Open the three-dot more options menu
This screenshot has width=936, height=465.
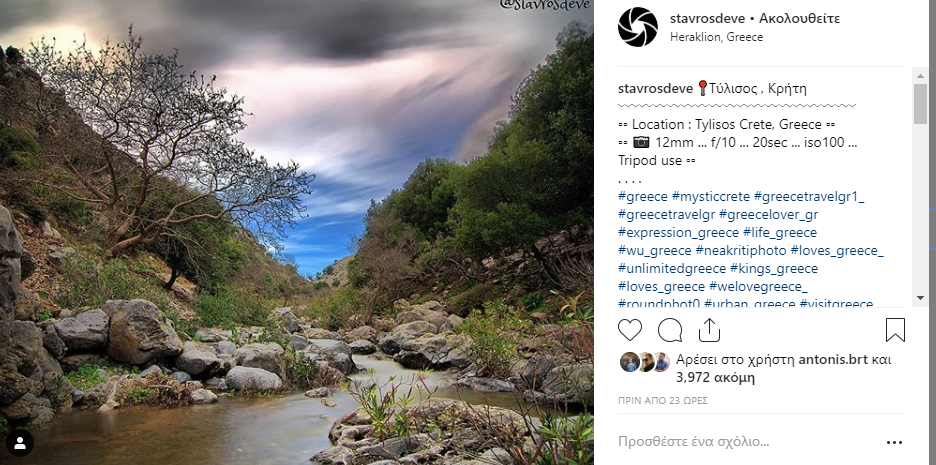894,442
